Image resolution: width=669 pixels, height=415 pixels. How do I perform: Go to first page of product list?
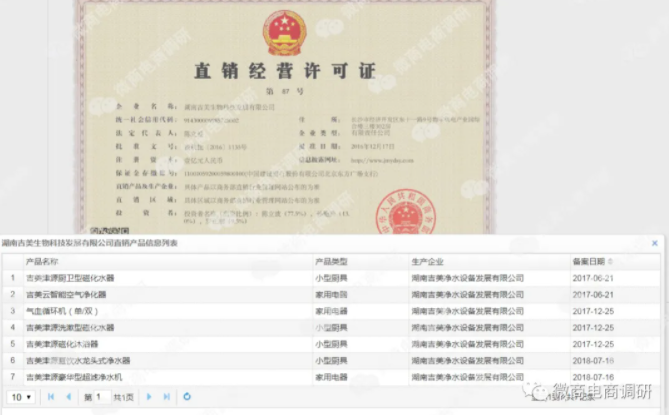pyautogui.click(x=51, y=397)
